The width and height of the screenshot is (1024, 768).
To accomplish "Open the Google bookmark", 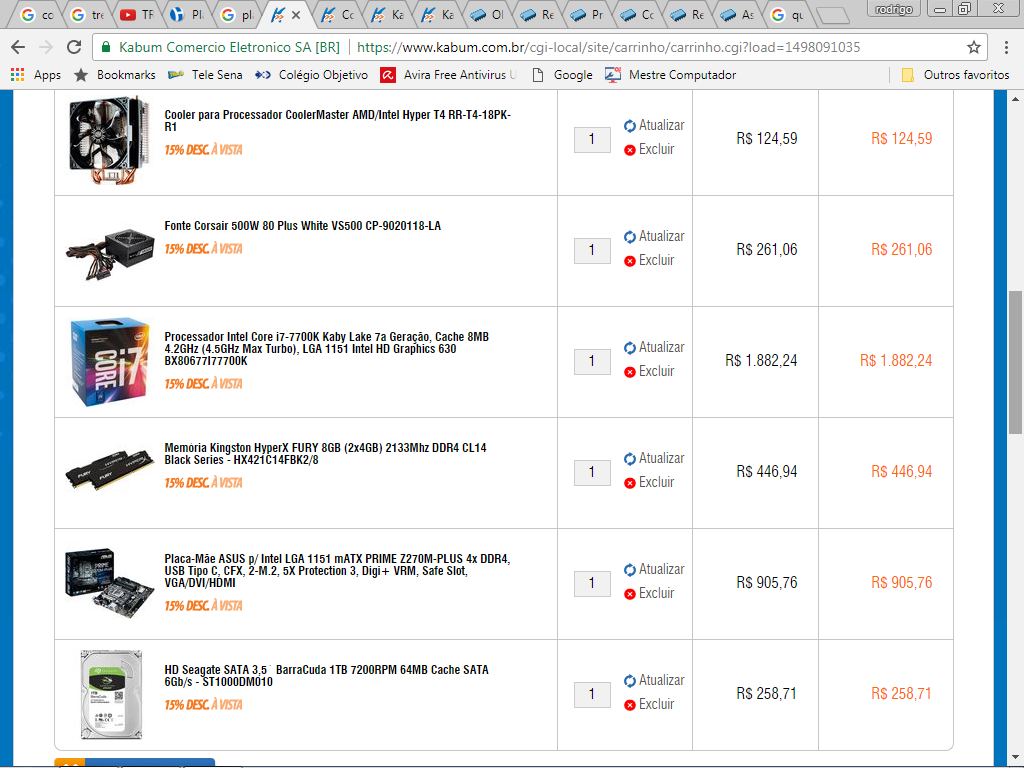I will coord(562,74).
